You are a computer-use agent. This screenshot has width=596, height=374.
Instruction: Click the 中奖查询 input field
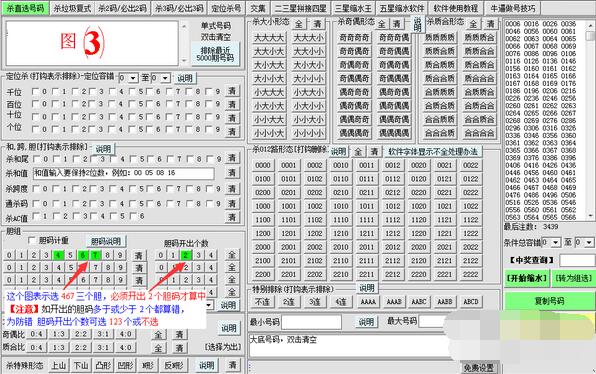[577, 261]
